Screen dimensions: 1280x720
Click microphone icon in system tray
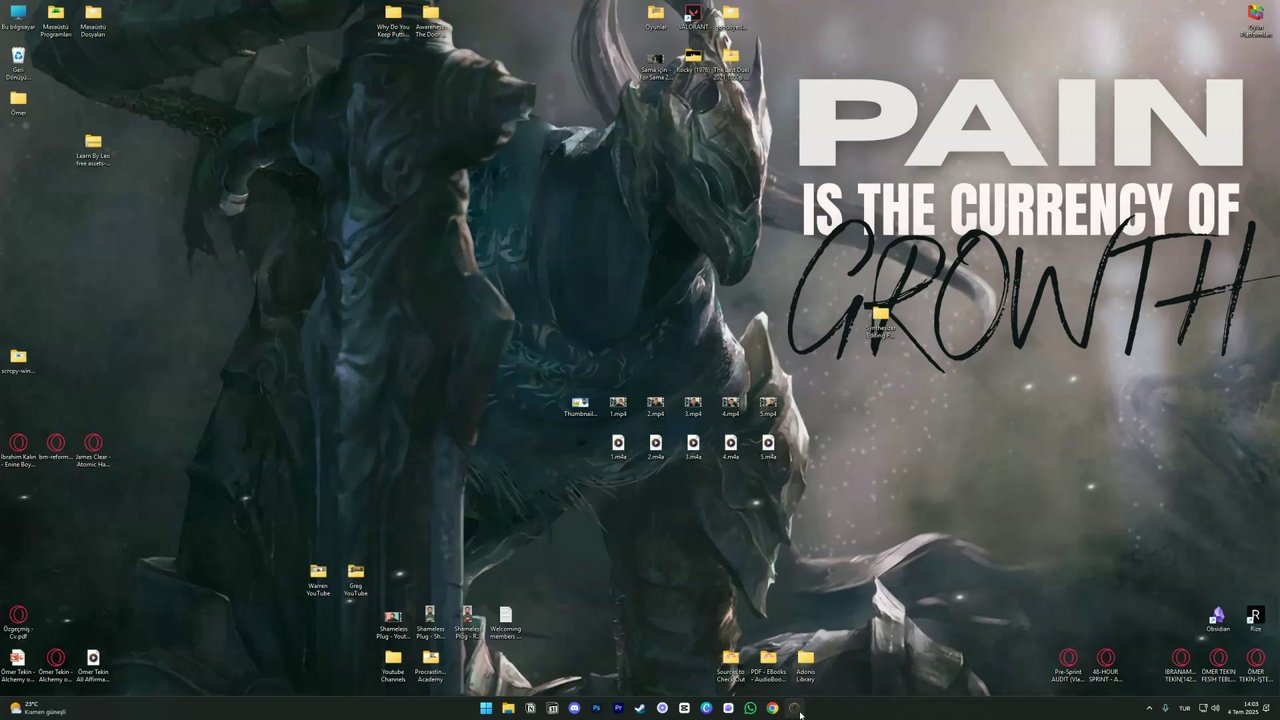1165,708
